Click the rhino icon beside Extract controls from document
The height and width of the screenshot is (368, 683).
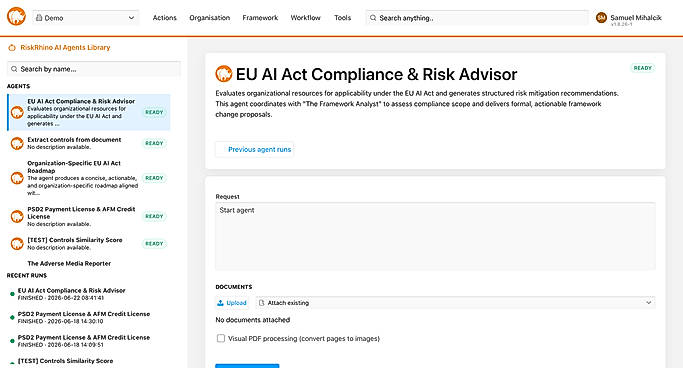[17, 143]
